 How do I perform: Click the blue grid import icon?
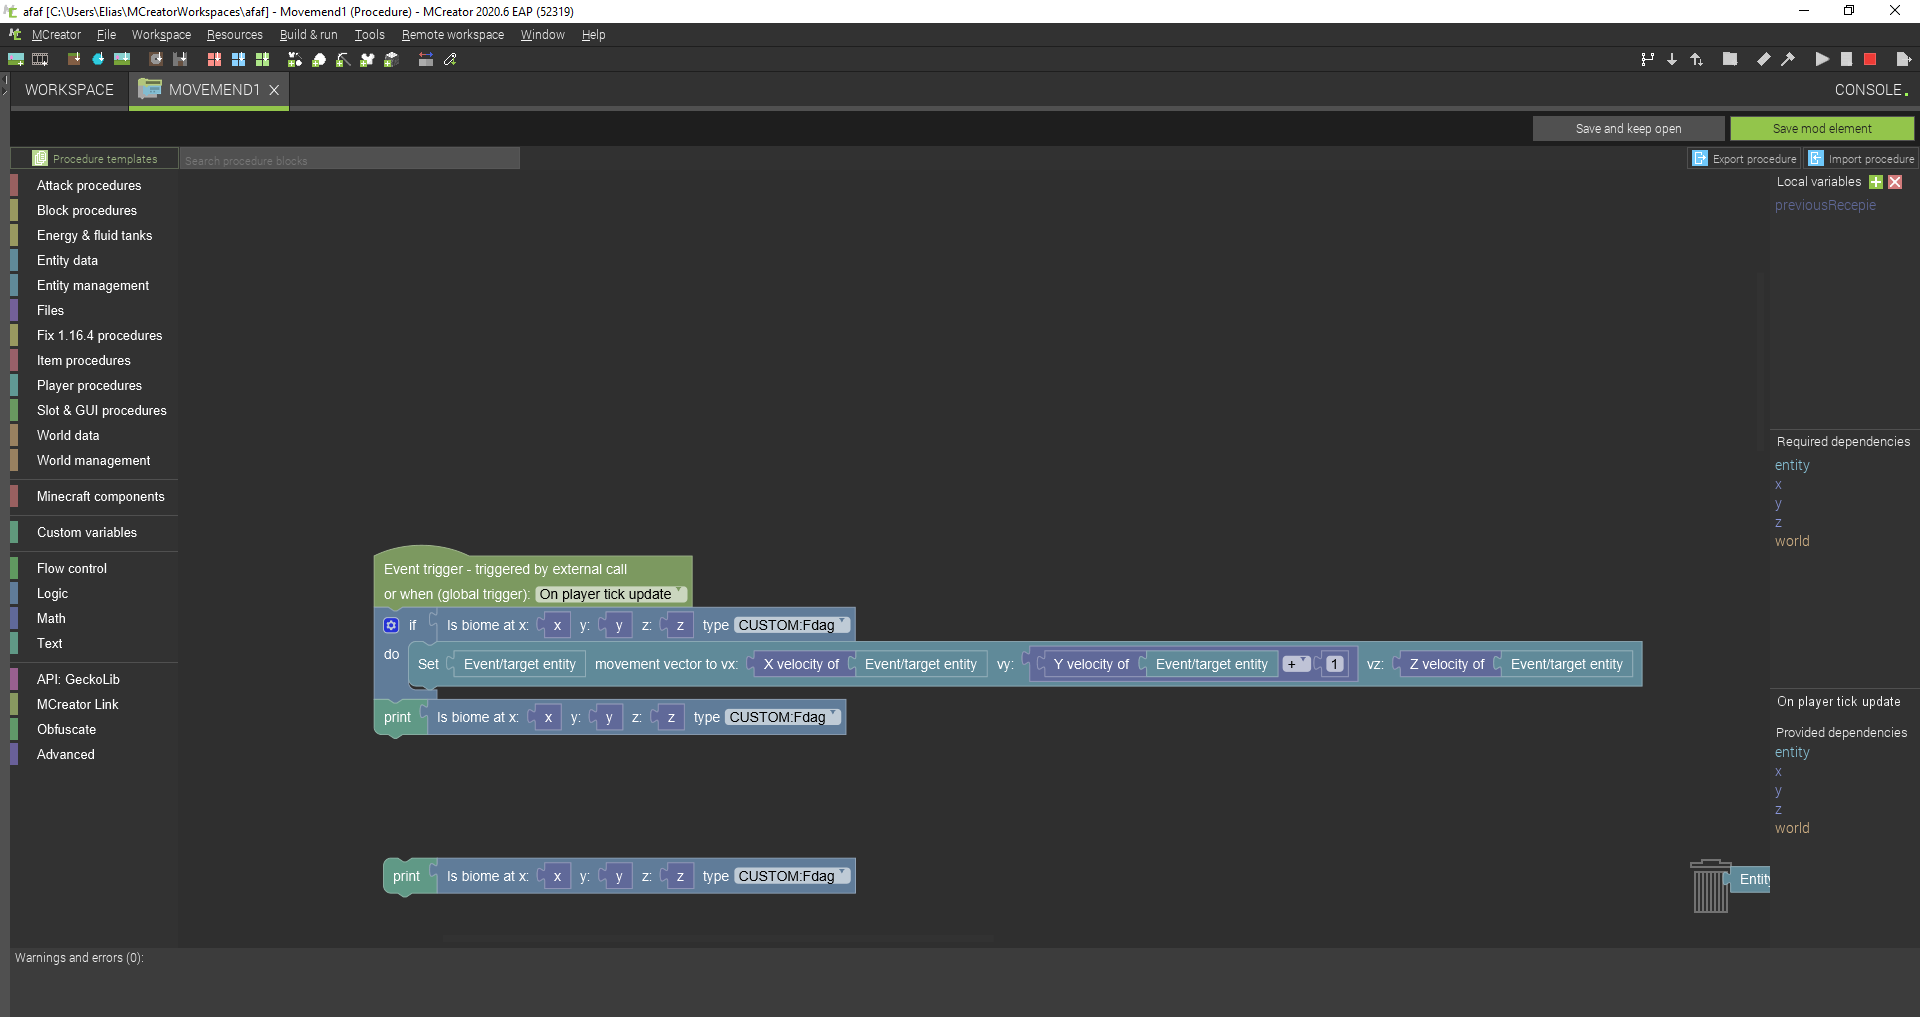tap(238, 59)
